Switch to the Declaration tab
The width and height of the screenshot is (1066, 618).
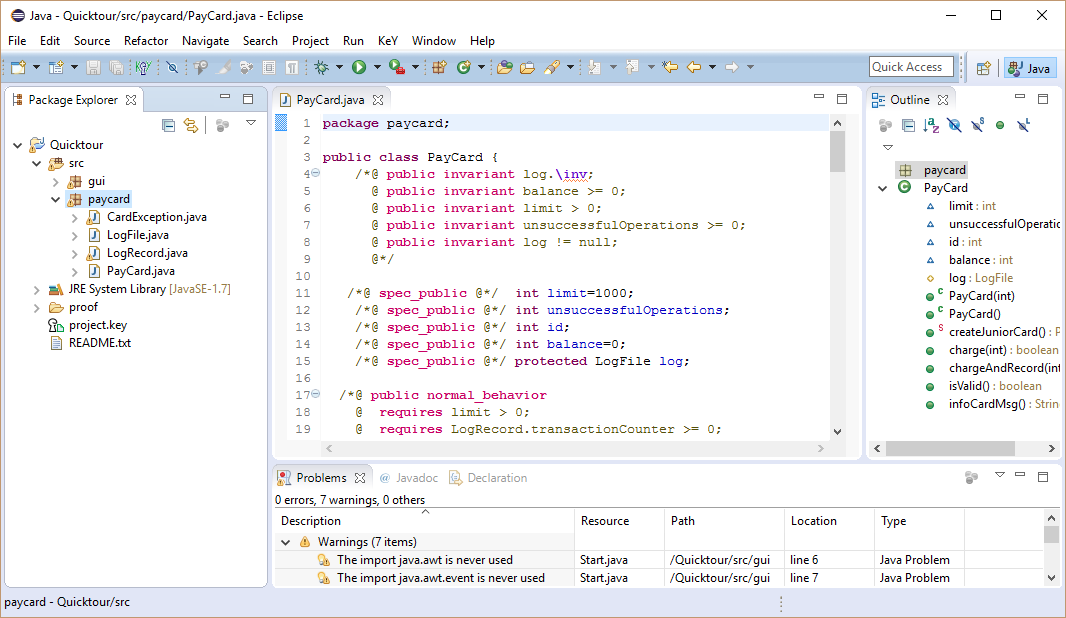point(488,478)
